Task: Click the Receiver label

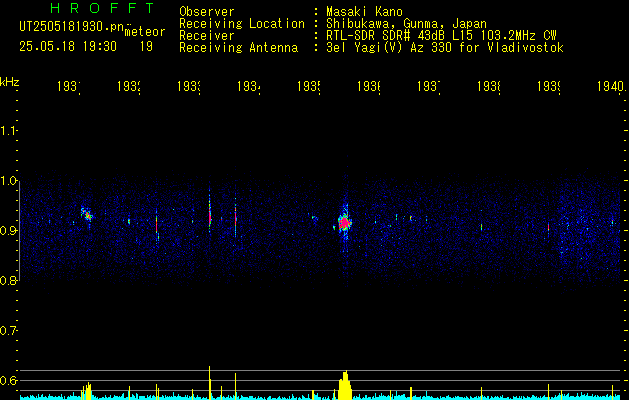Action: pos(207,36)
